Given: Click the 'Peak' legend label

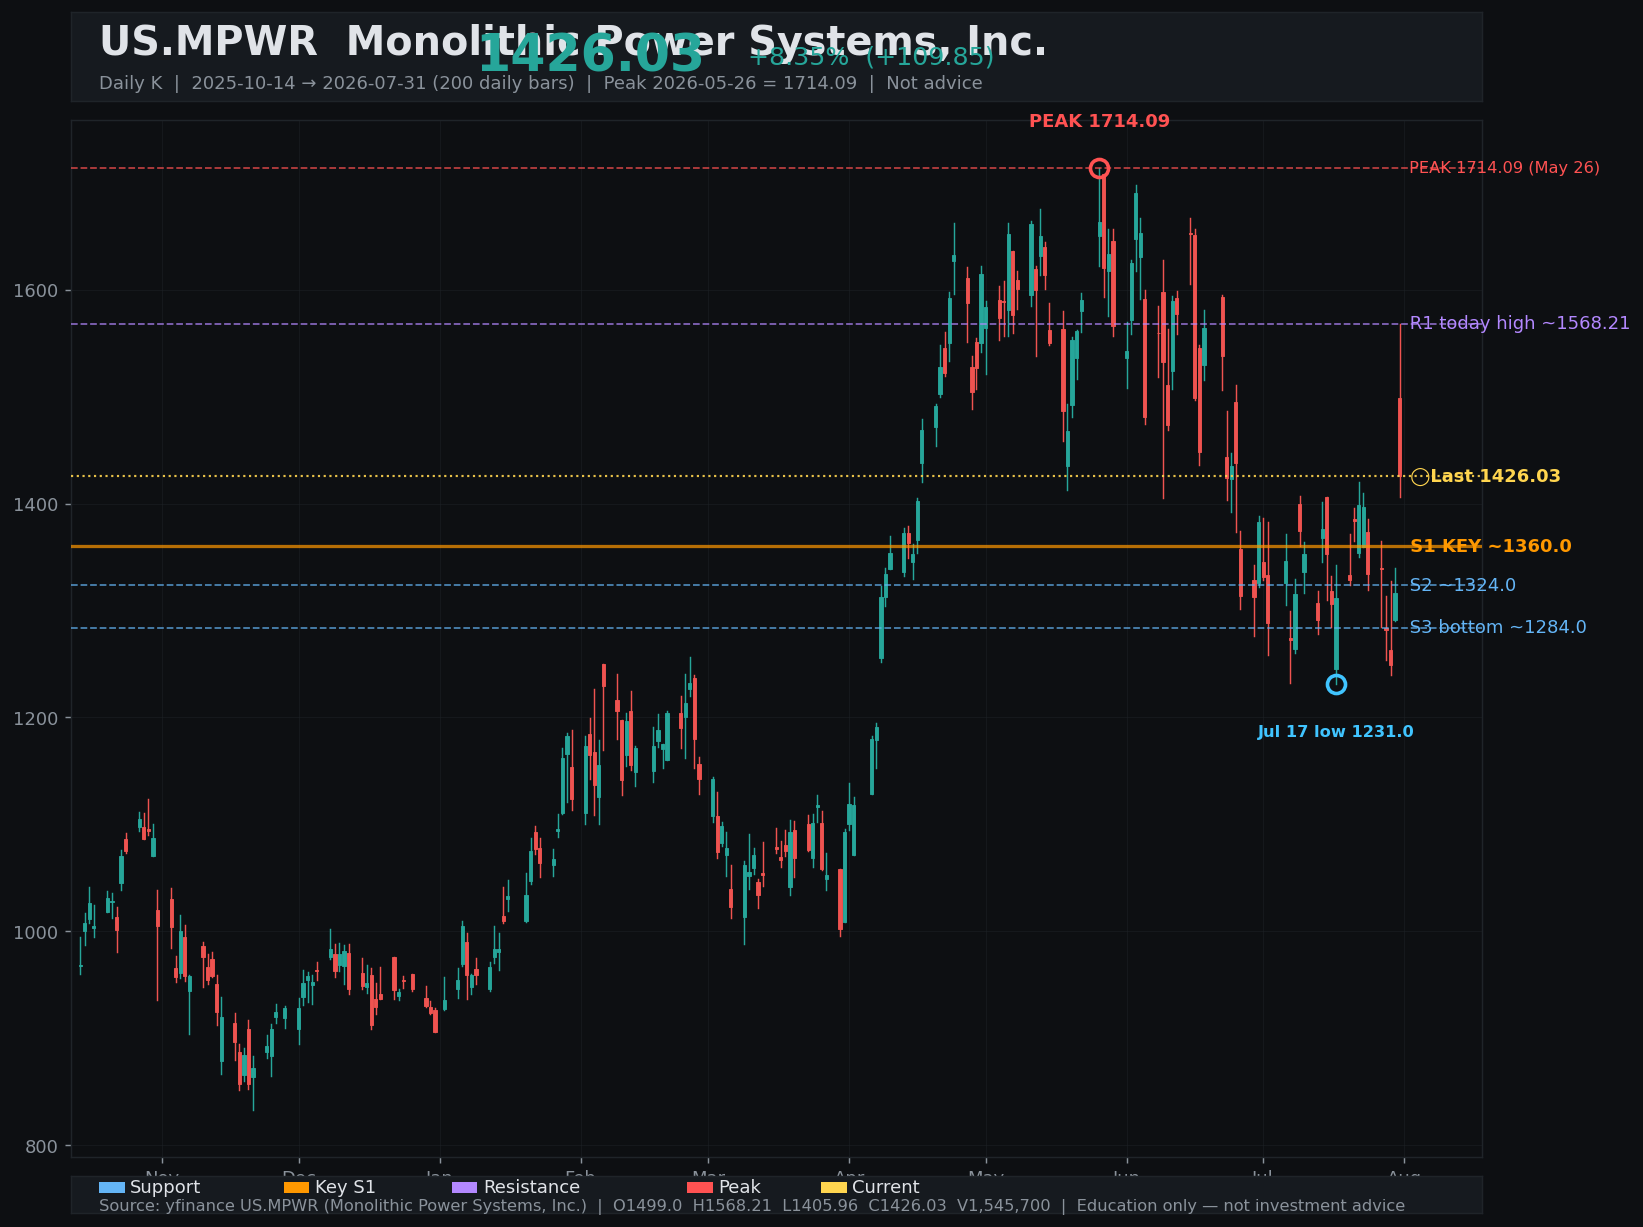Looking at the screenshot, I should [739, 1188].
